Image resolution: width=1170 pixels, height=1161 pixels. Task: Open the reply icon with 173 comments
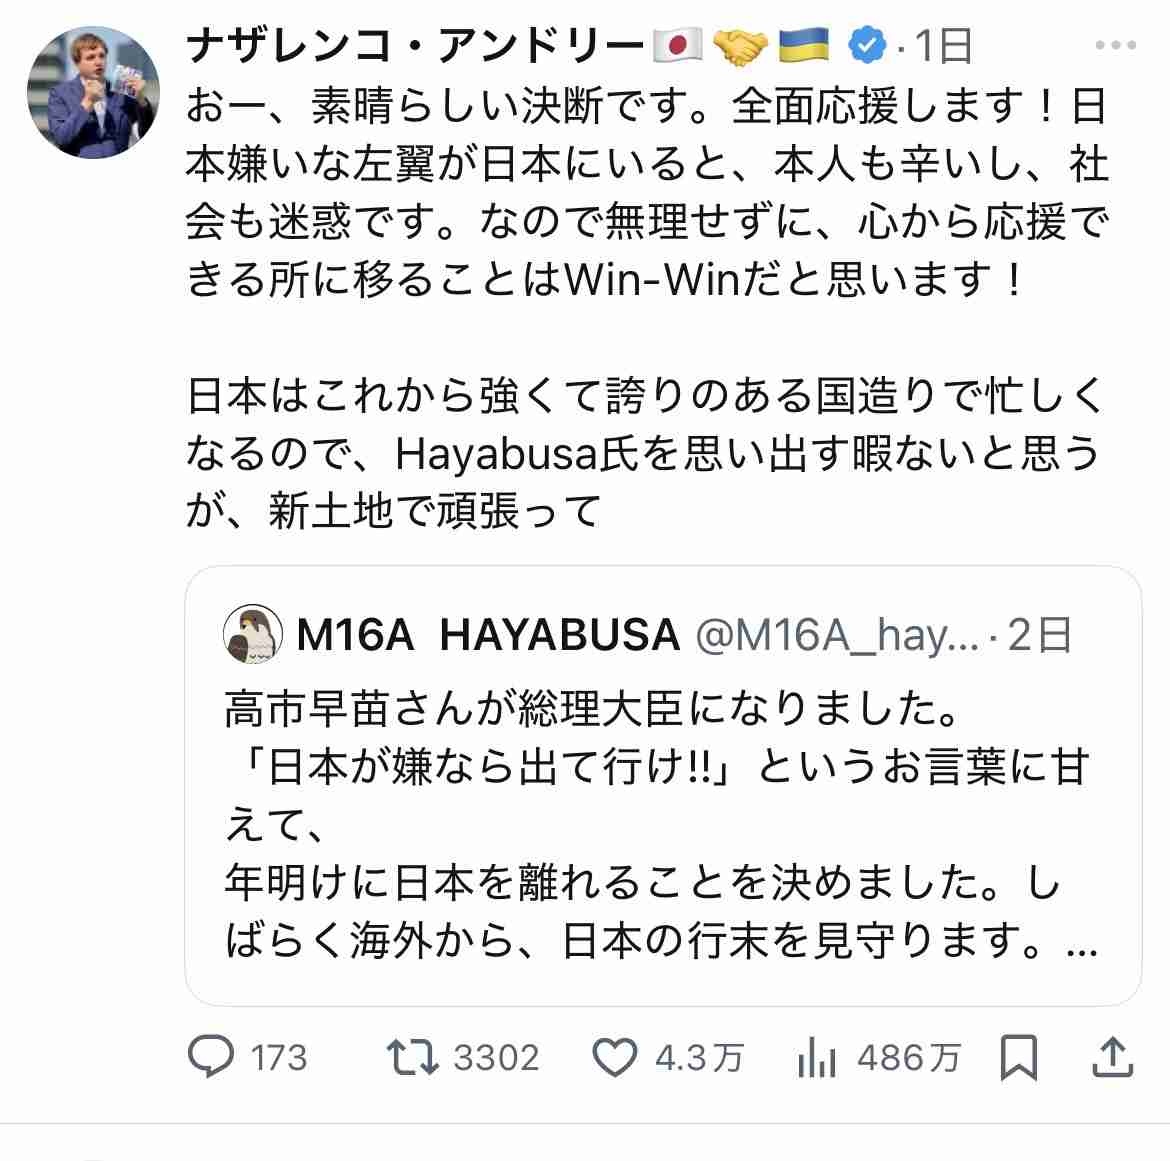[212, 1057]
